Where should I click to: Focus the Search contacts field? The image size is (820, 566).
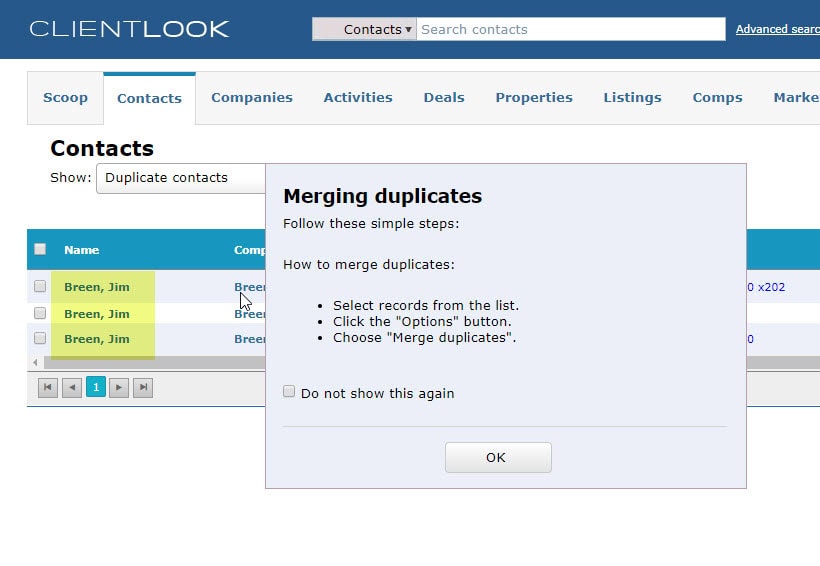[571, 29]
